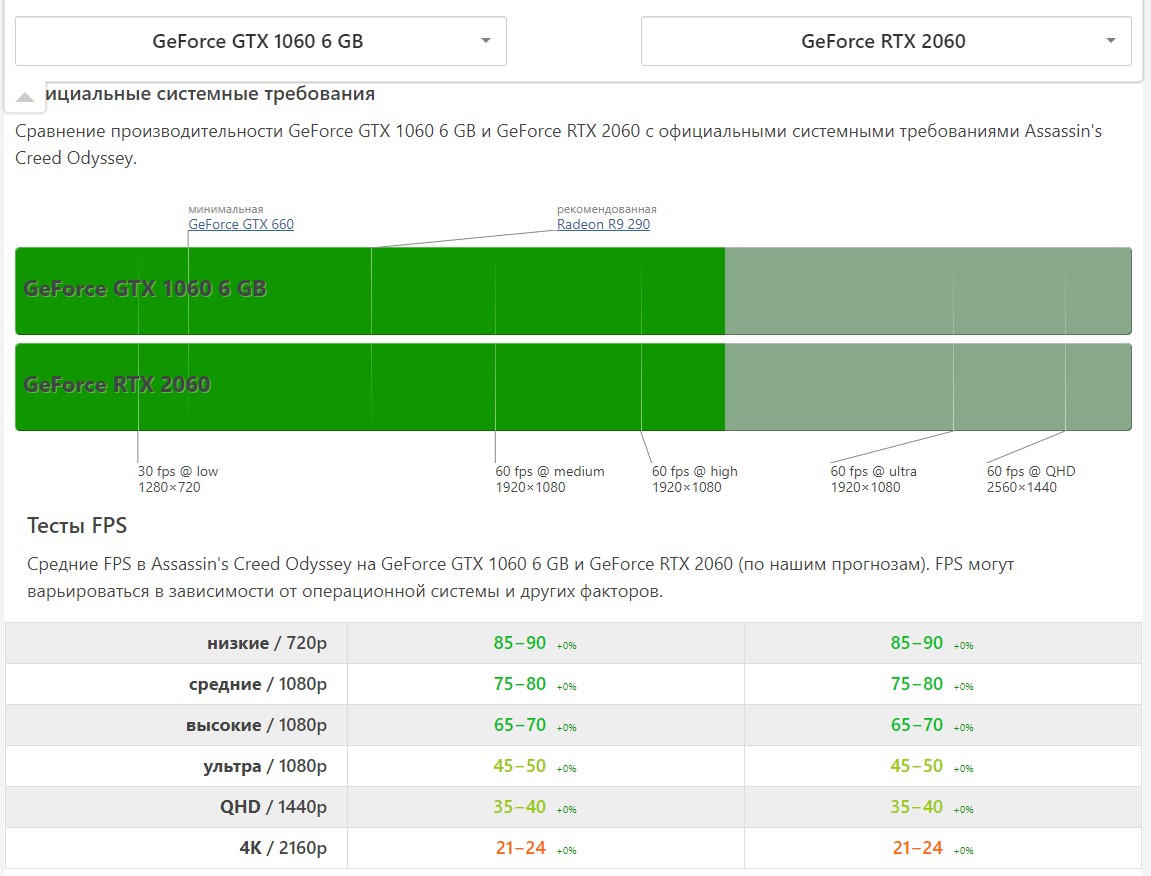The image size is (1151, 876).
Task: Open the GeForce RTX 2060 dropdown
Action: (885, 41)
